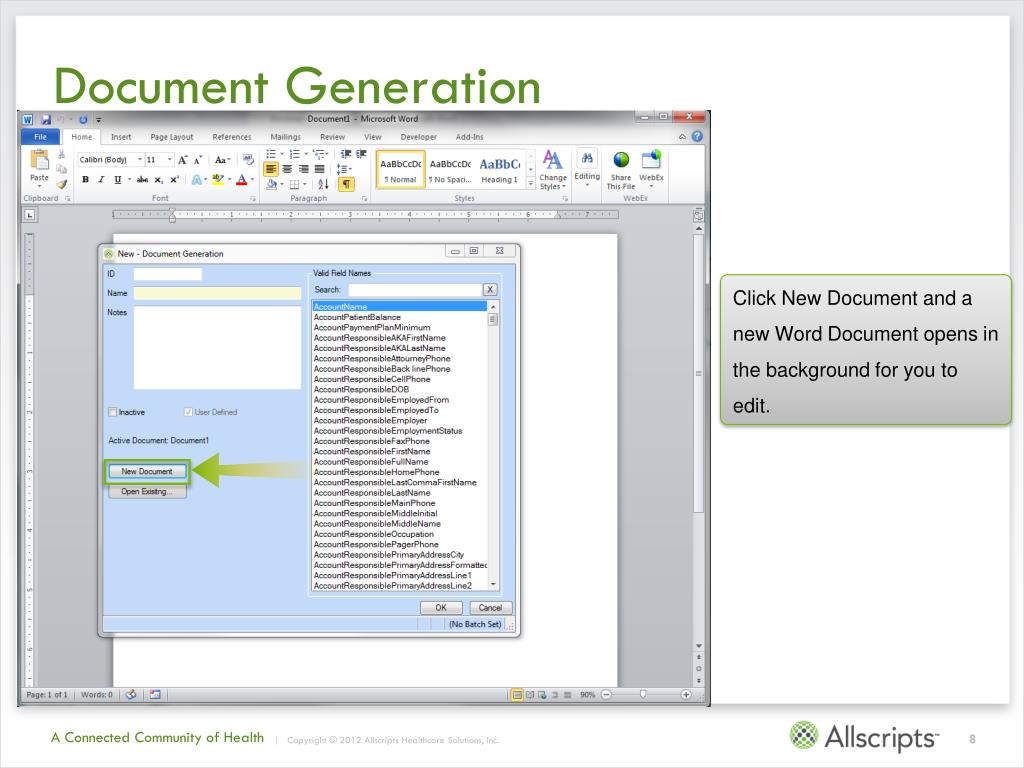Decrease the paragraph indent
This screenshot has height=768, width=1024.
coord(346,154)
